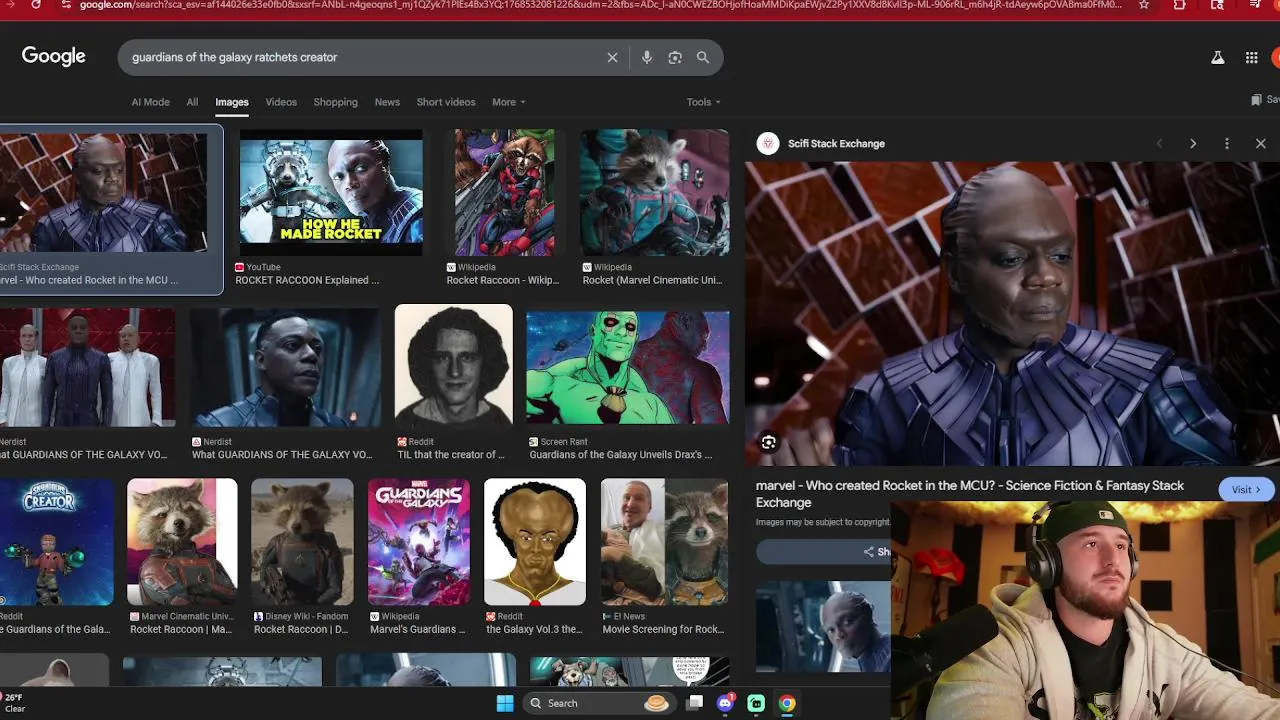Screen dimensions: 1280x720
Task: Switch to News tab
Action: pyautogui.click(x=387, y=102)
